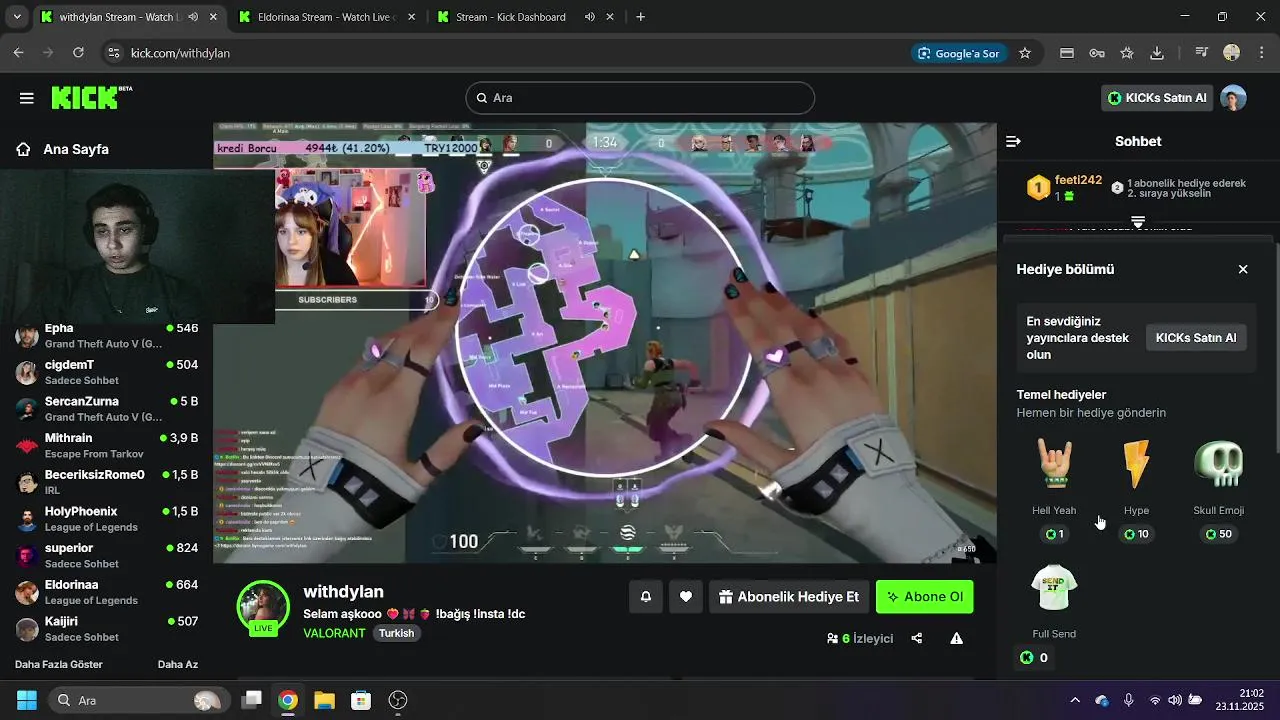Image resolution: width=1280 pixels, height=720 pixels.
Task: Open a new browser tab
Action: [x=640, y=17]
